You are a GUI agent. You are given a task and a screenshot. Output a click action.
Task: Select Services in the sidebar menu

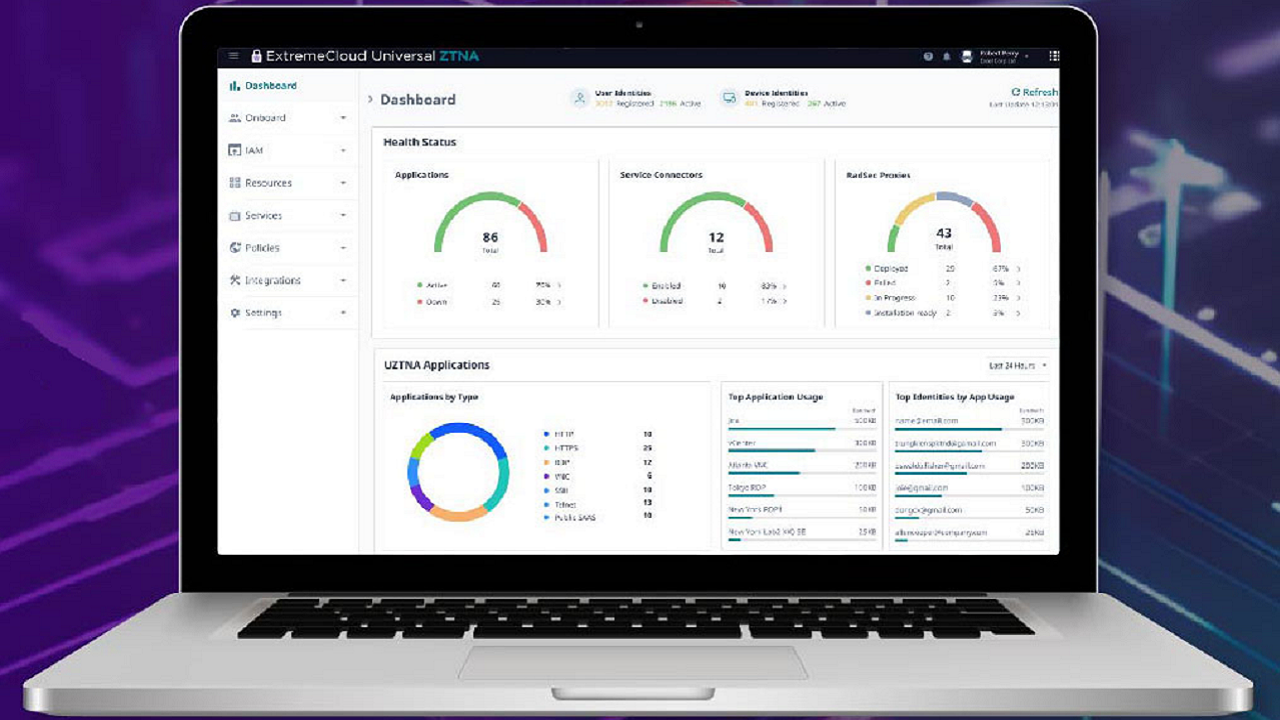(x=263, y=216)
